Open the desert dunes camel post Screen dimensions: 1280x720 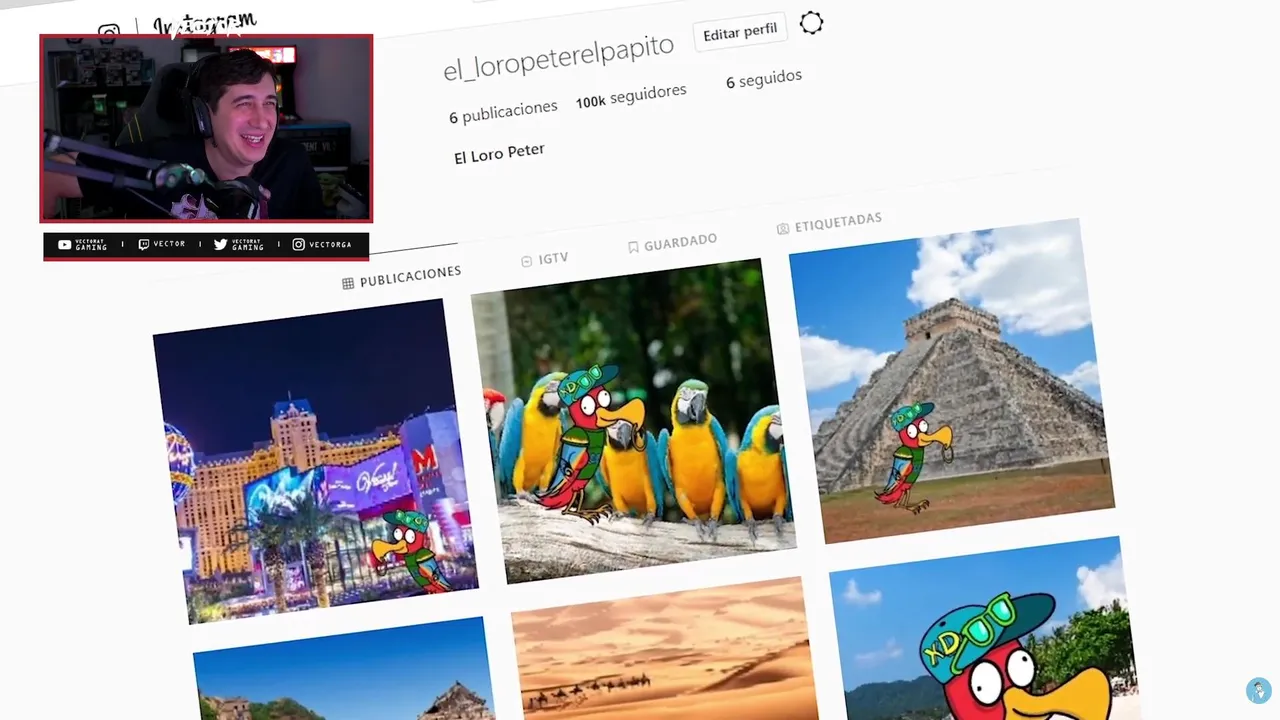(x=664, y=648)
